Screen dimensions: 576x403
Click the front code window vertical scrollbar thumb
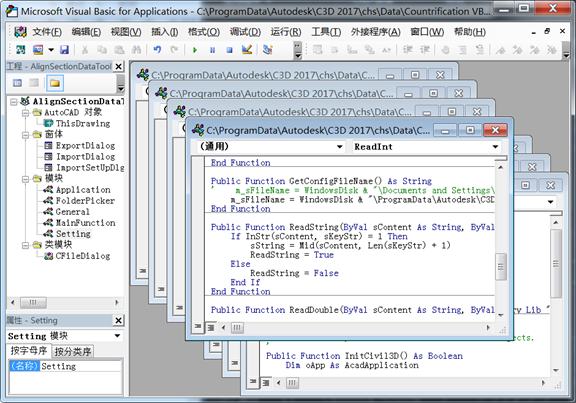(x=500, y=267)
